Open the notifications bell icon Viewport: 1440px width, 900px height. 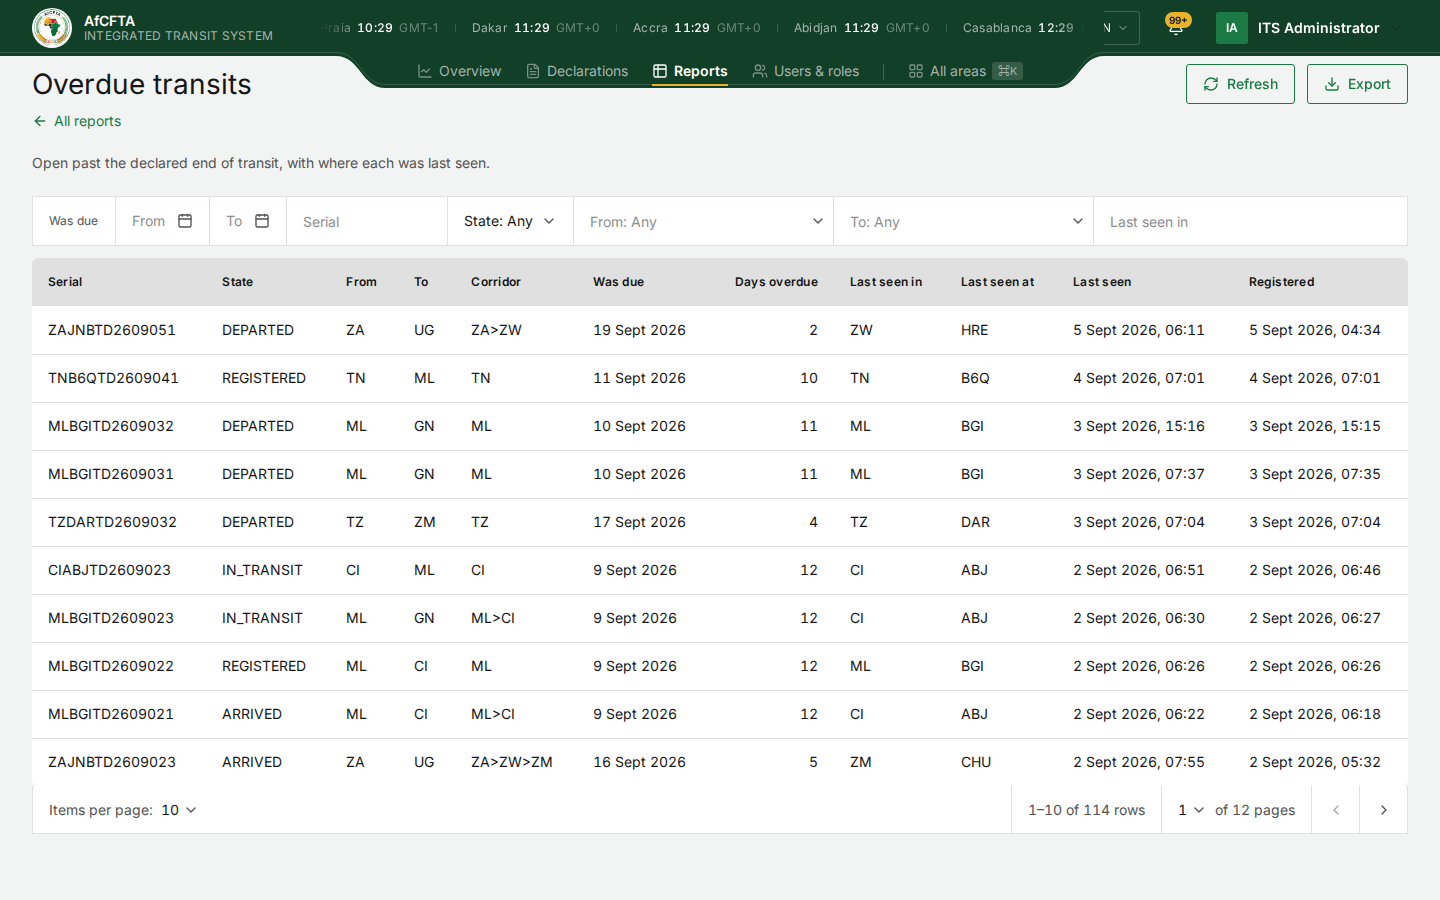coord(1176,28)
